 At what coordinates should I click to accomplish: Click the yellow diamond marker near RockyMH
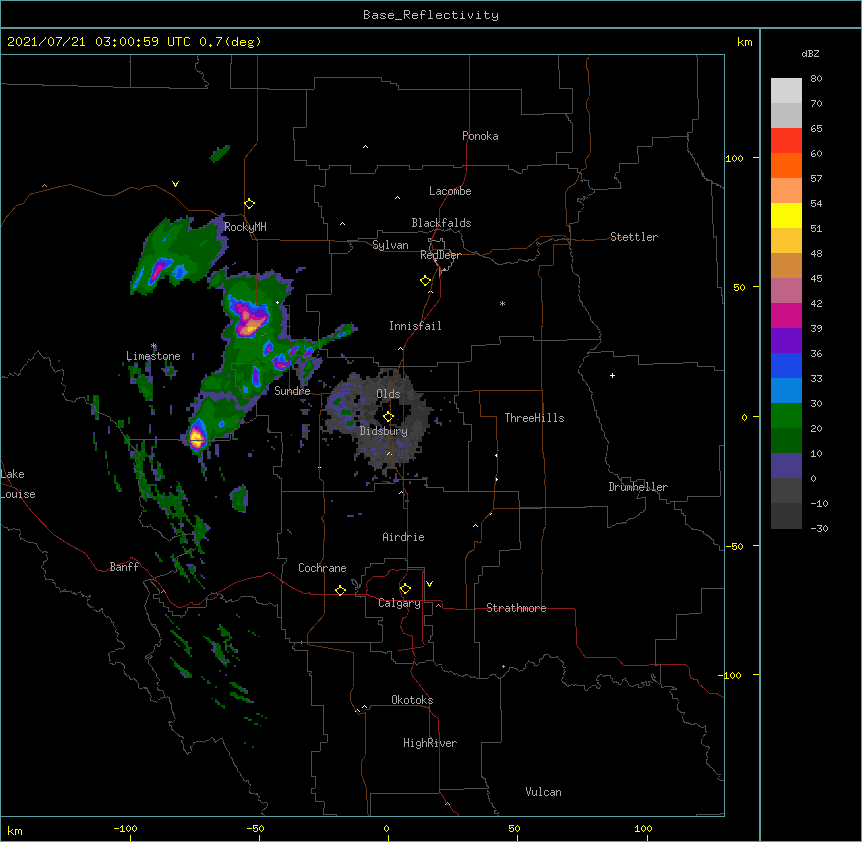[x=250, y=204]
